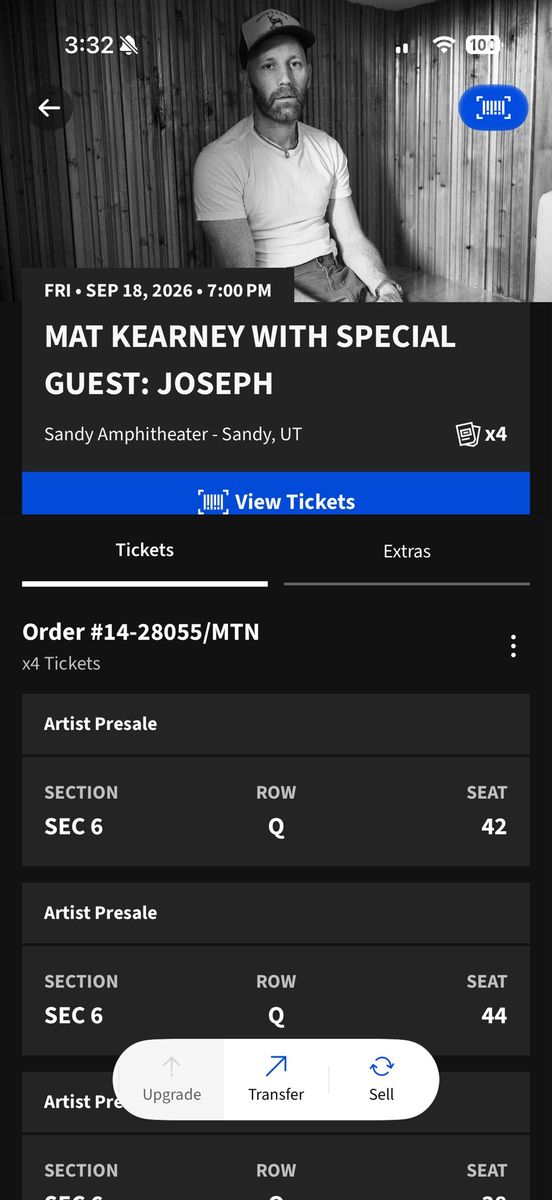Viewport: 552px width, 1200px height.
Task: Tap the battery indicator in status bar
Action: (x=482, y=45)
